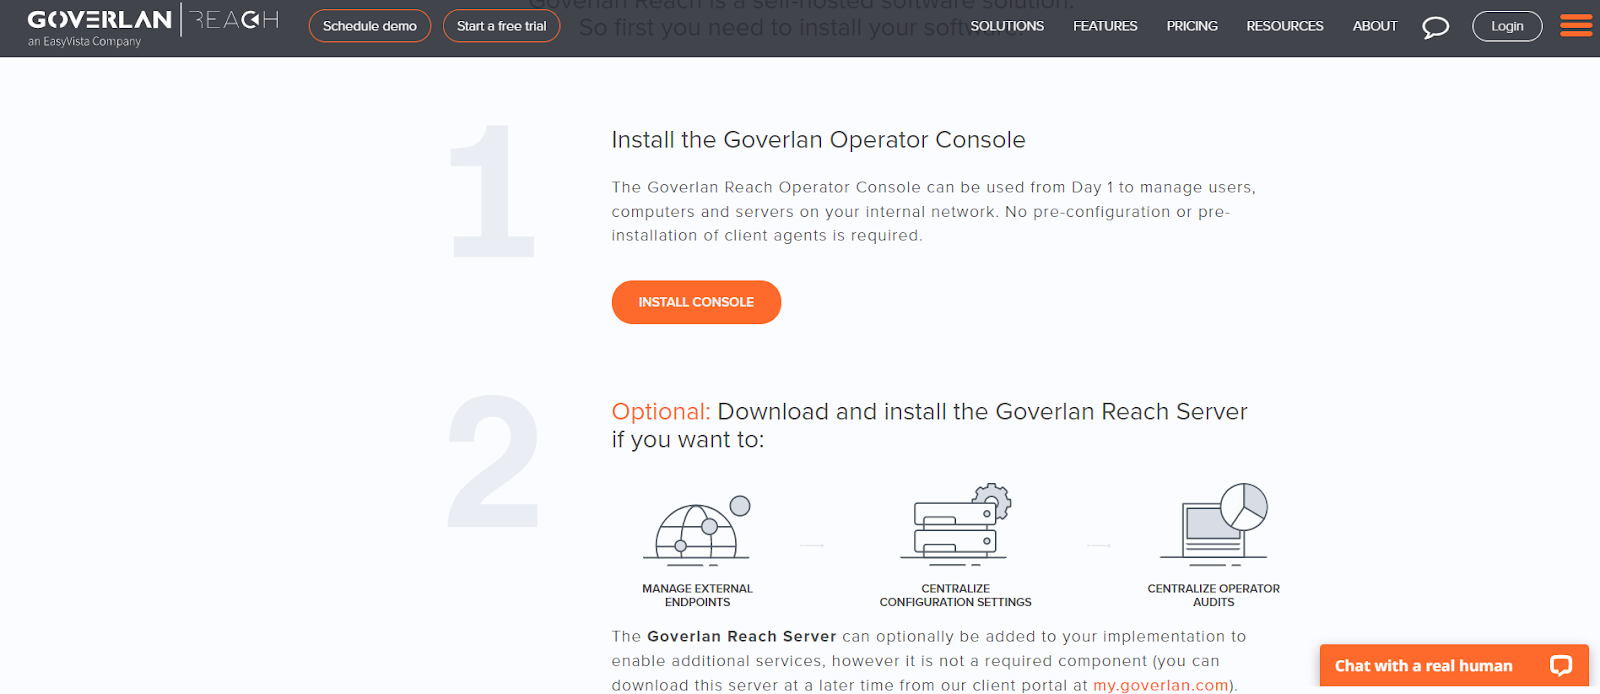Click the Install Console button
The height and width of the screenshot is (694, 1600).
pyautogui.click(x=696, y=302)
